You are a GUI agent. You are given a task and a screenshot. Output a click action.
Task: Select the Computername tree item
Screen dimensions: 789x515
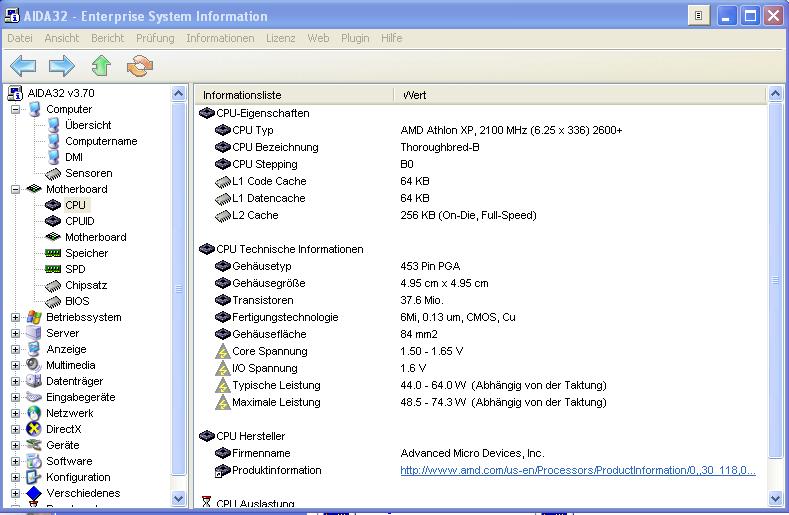(x=101, y=141)
